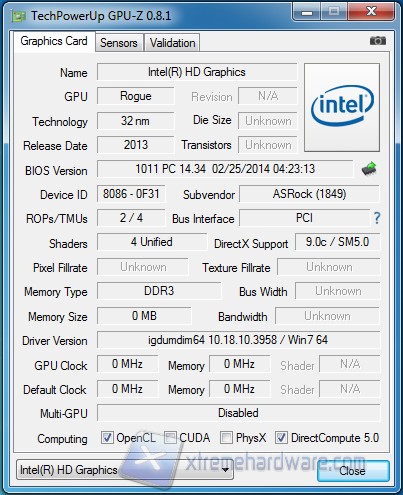Screen dimensions: 403x495
Task: Close the window with the X button
Action: pos(371,12)
